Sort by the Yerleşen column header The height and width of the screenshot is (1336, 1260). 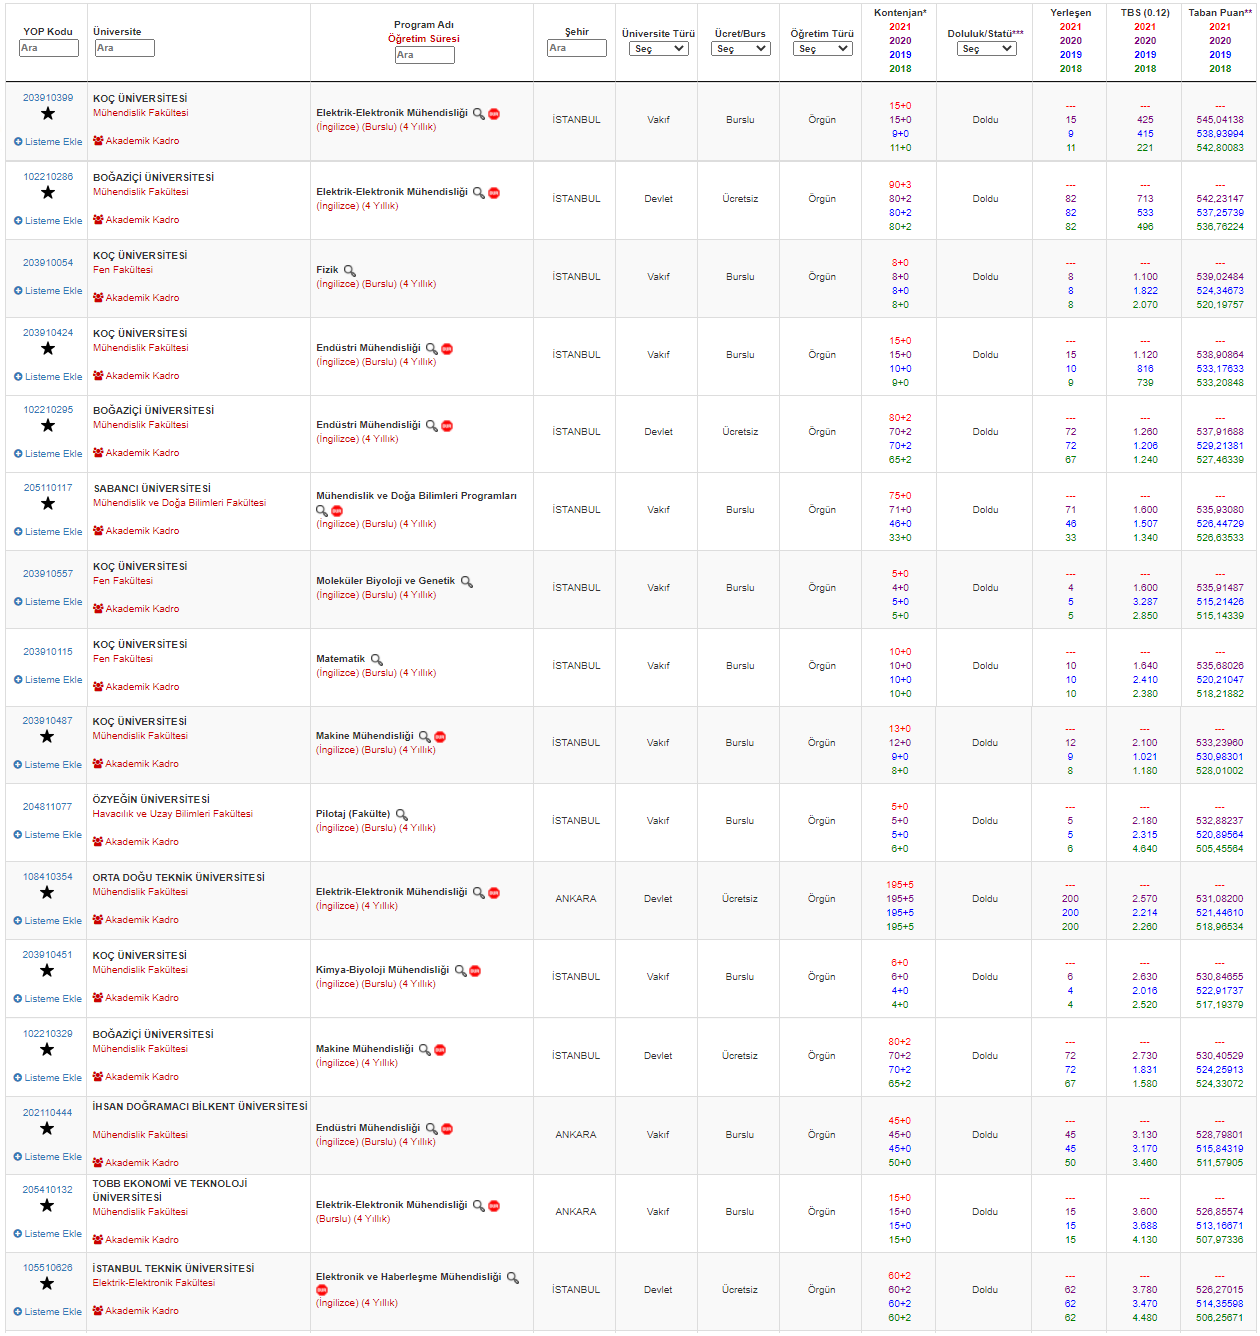point(1071,13)
